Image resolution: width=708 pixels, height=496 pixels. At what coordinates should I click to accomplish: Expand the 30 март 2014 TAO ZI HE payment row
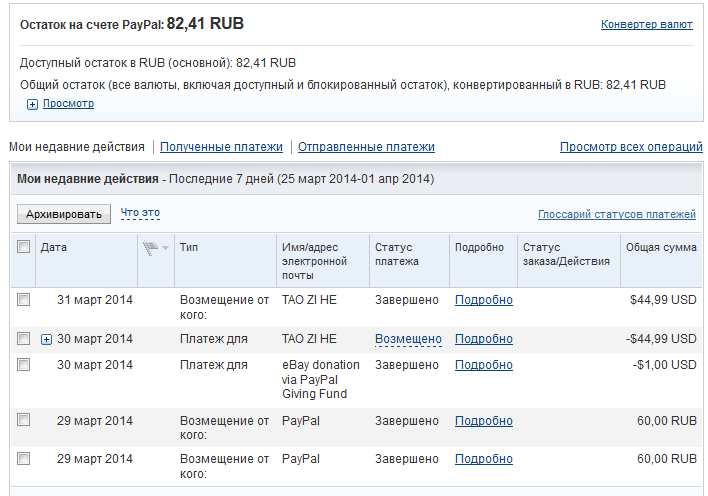[x=46, y=339]
